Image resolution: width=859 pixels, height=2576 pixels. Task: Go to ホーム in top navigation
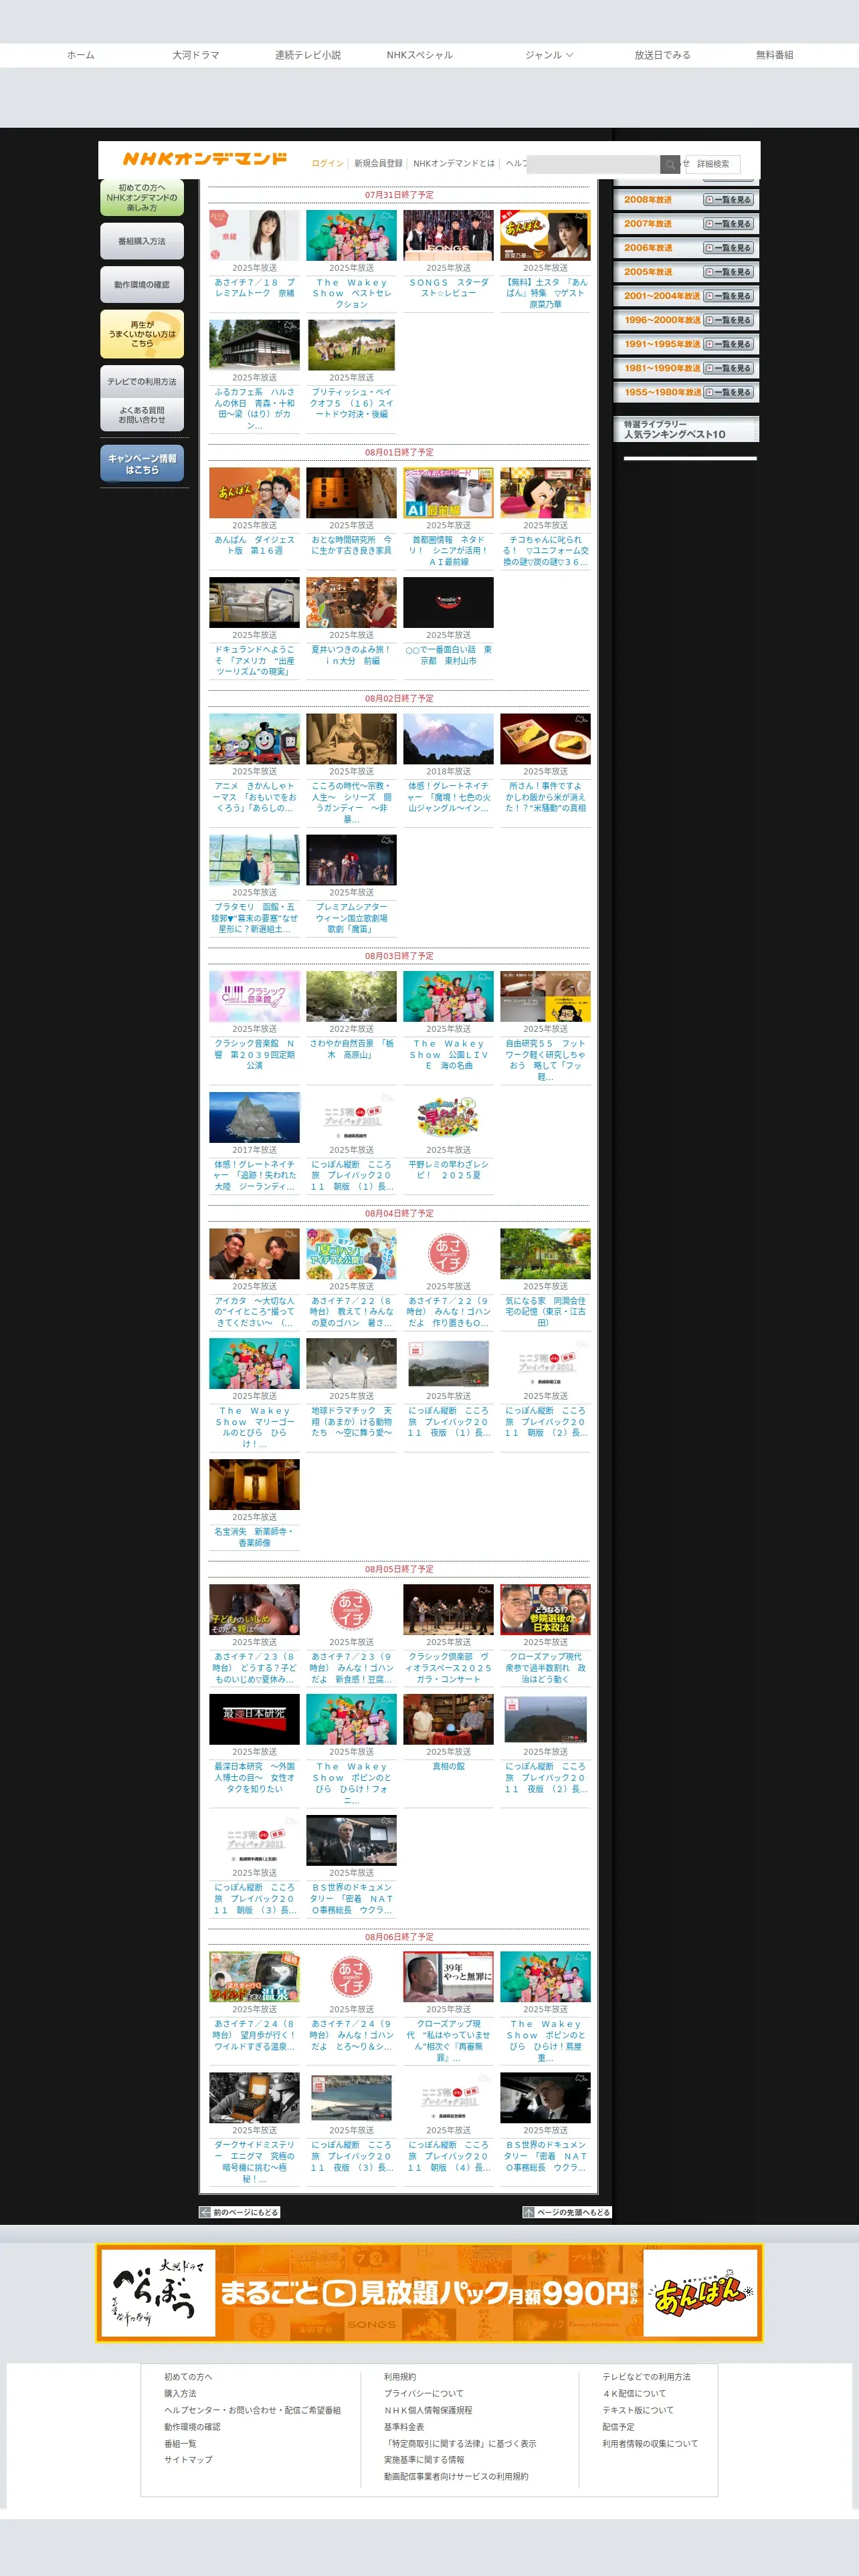[x=81, y=55]
